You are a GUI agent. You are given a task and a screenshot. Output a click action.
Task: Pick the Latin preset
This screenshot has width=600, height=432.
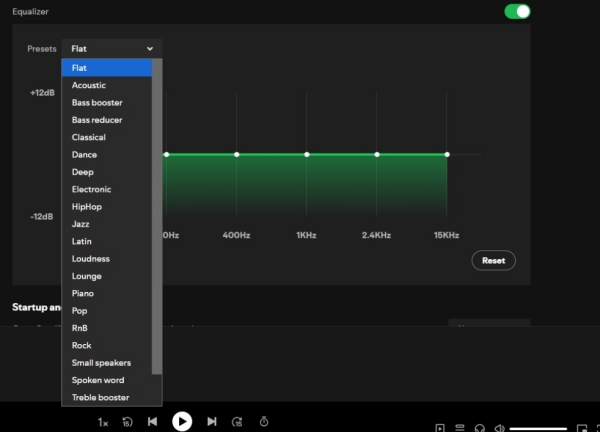[x=107, y=241]
